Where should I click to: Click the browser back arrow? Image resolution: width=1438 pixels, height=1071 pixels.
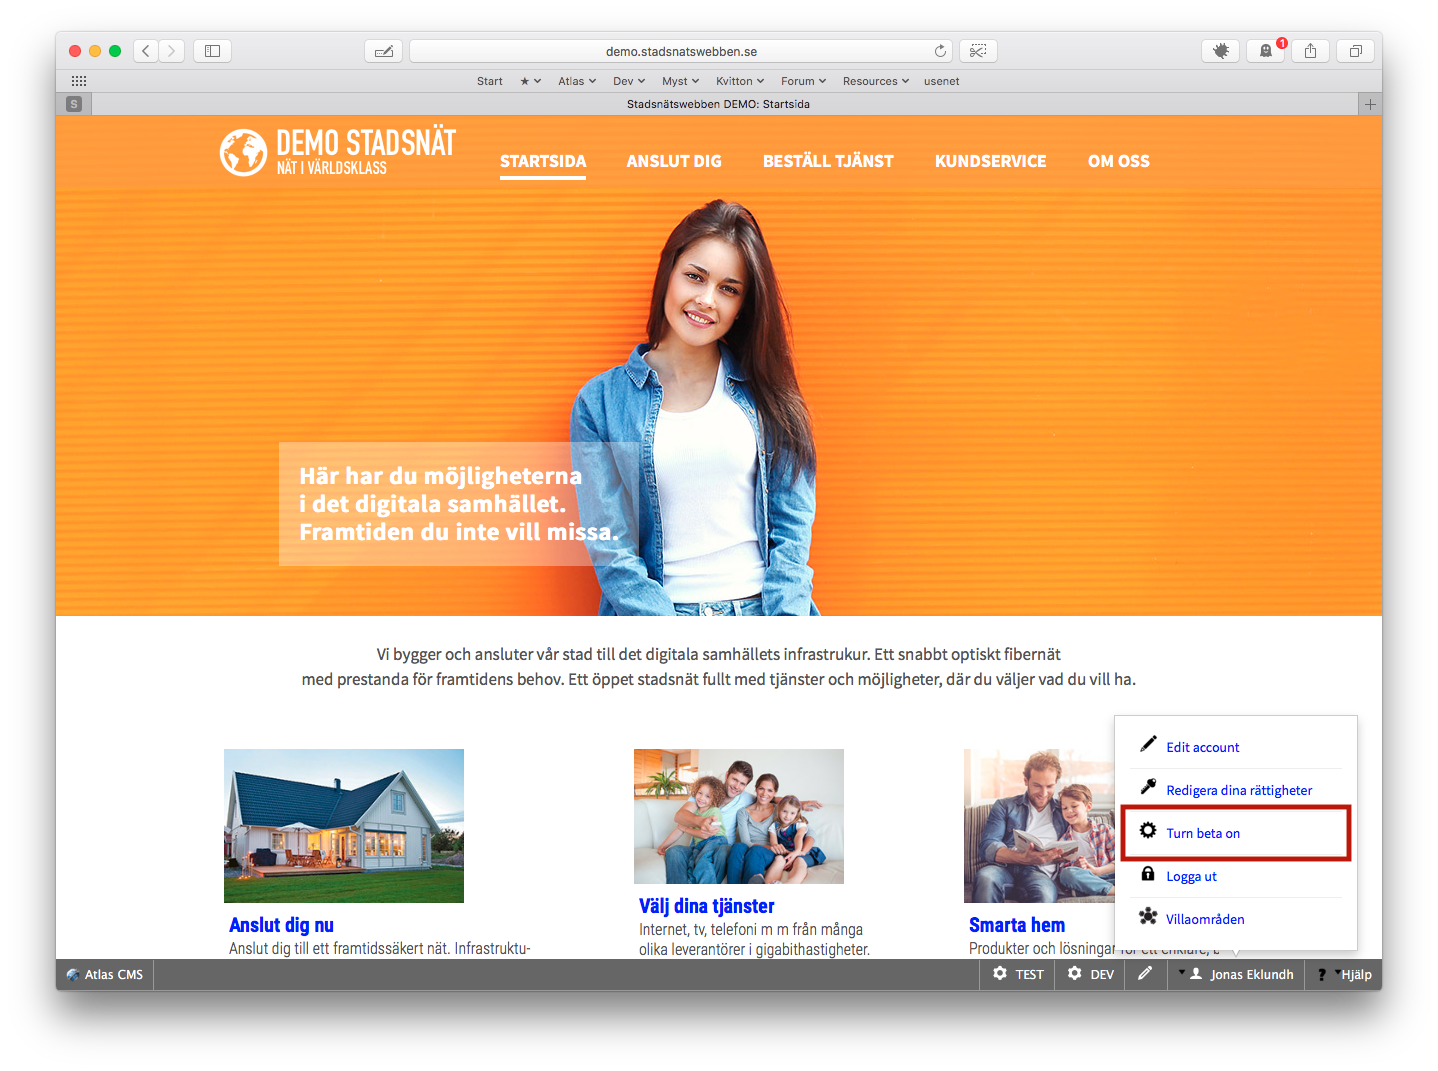pos(146,51)
